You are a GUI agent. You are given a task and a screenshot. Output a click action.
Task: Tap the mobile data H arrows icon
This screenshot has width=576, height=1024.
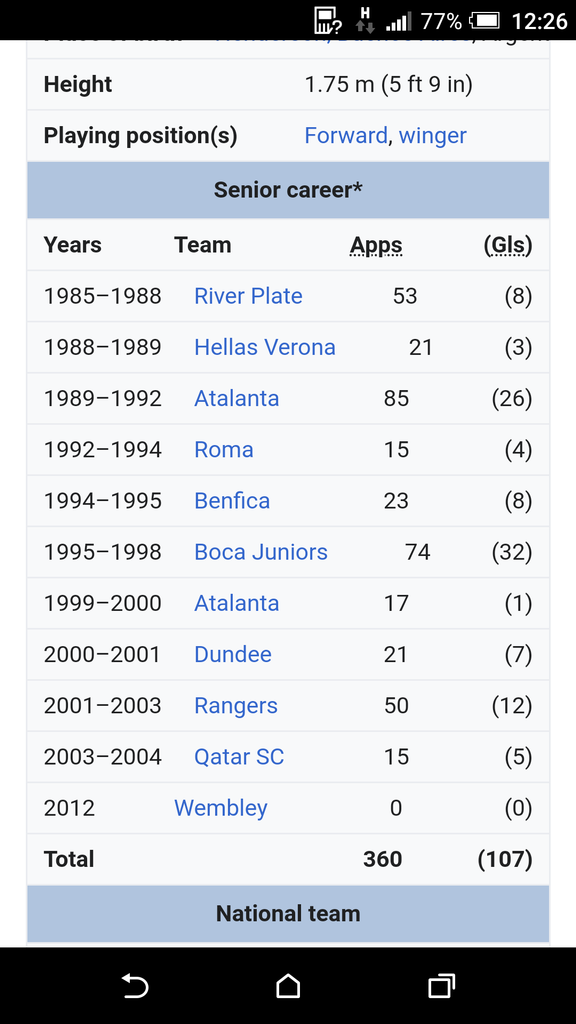pyautogui.click(x=365, y=21)
